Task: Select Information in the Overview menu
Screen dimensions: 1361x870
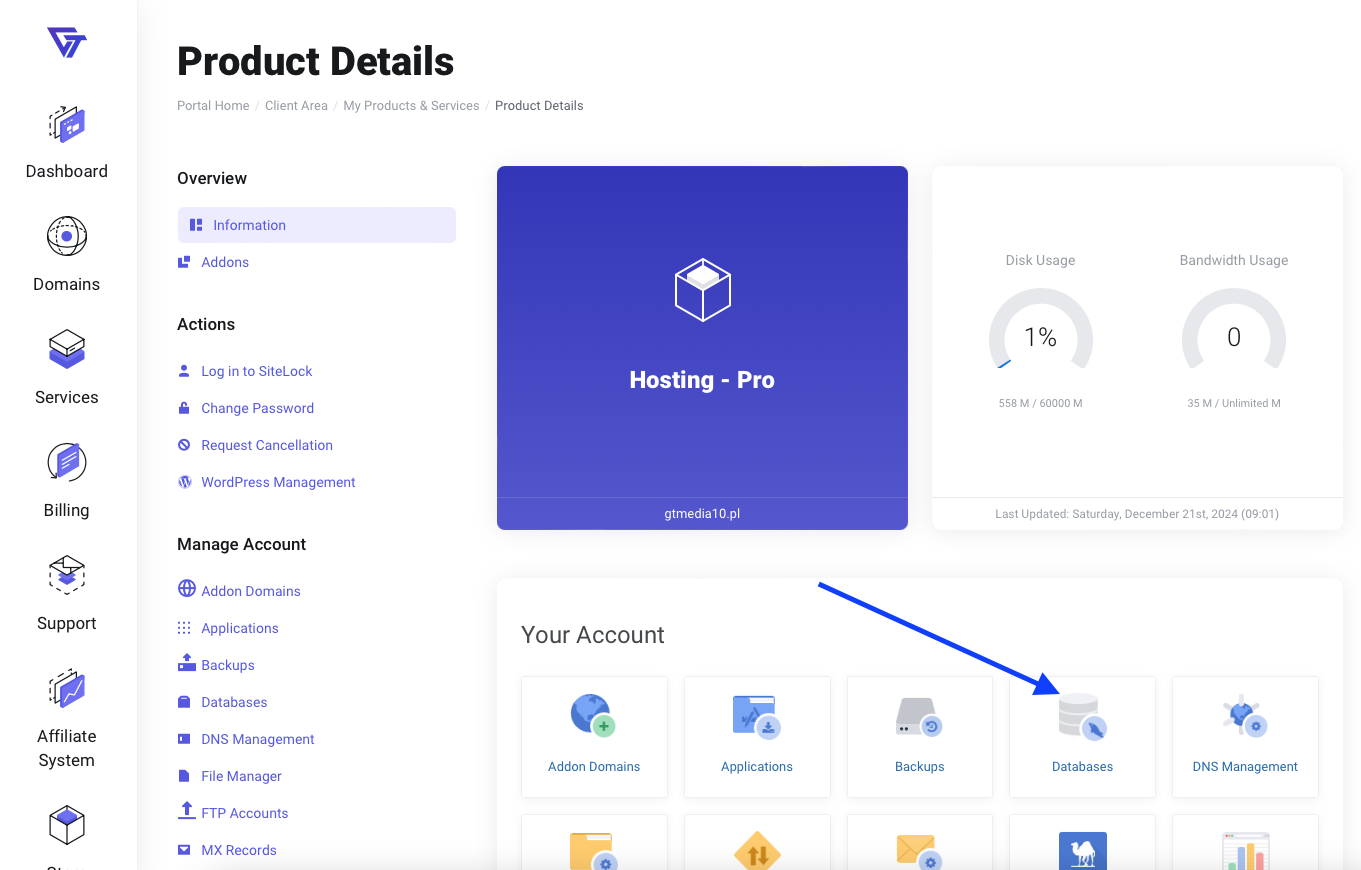Action: [x=317, y=225]
